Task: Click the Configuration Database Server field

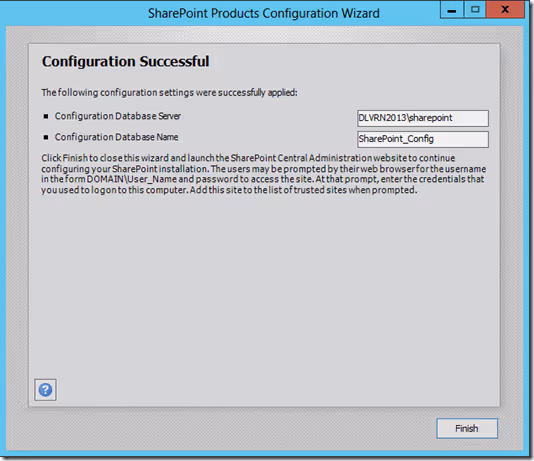Action: tap(423, 118)
